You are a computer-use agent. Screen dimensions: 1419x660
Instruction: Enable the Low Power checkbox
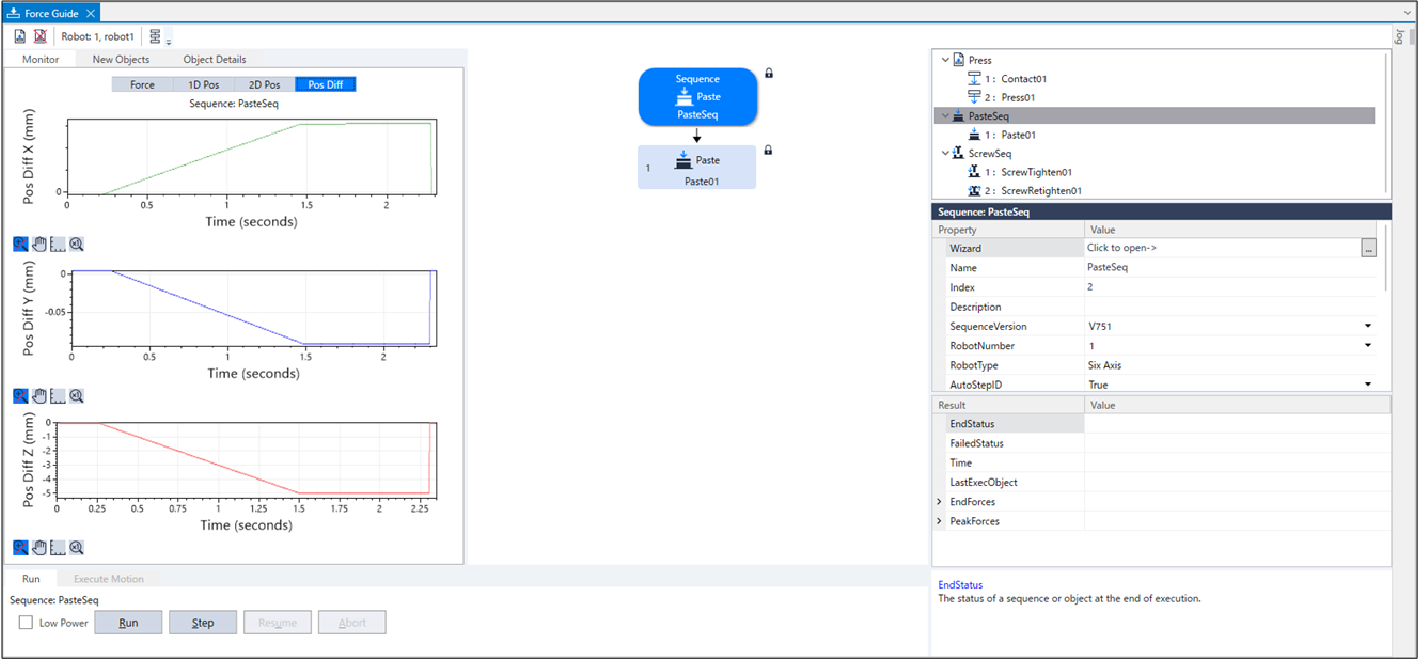click(25, 623)
